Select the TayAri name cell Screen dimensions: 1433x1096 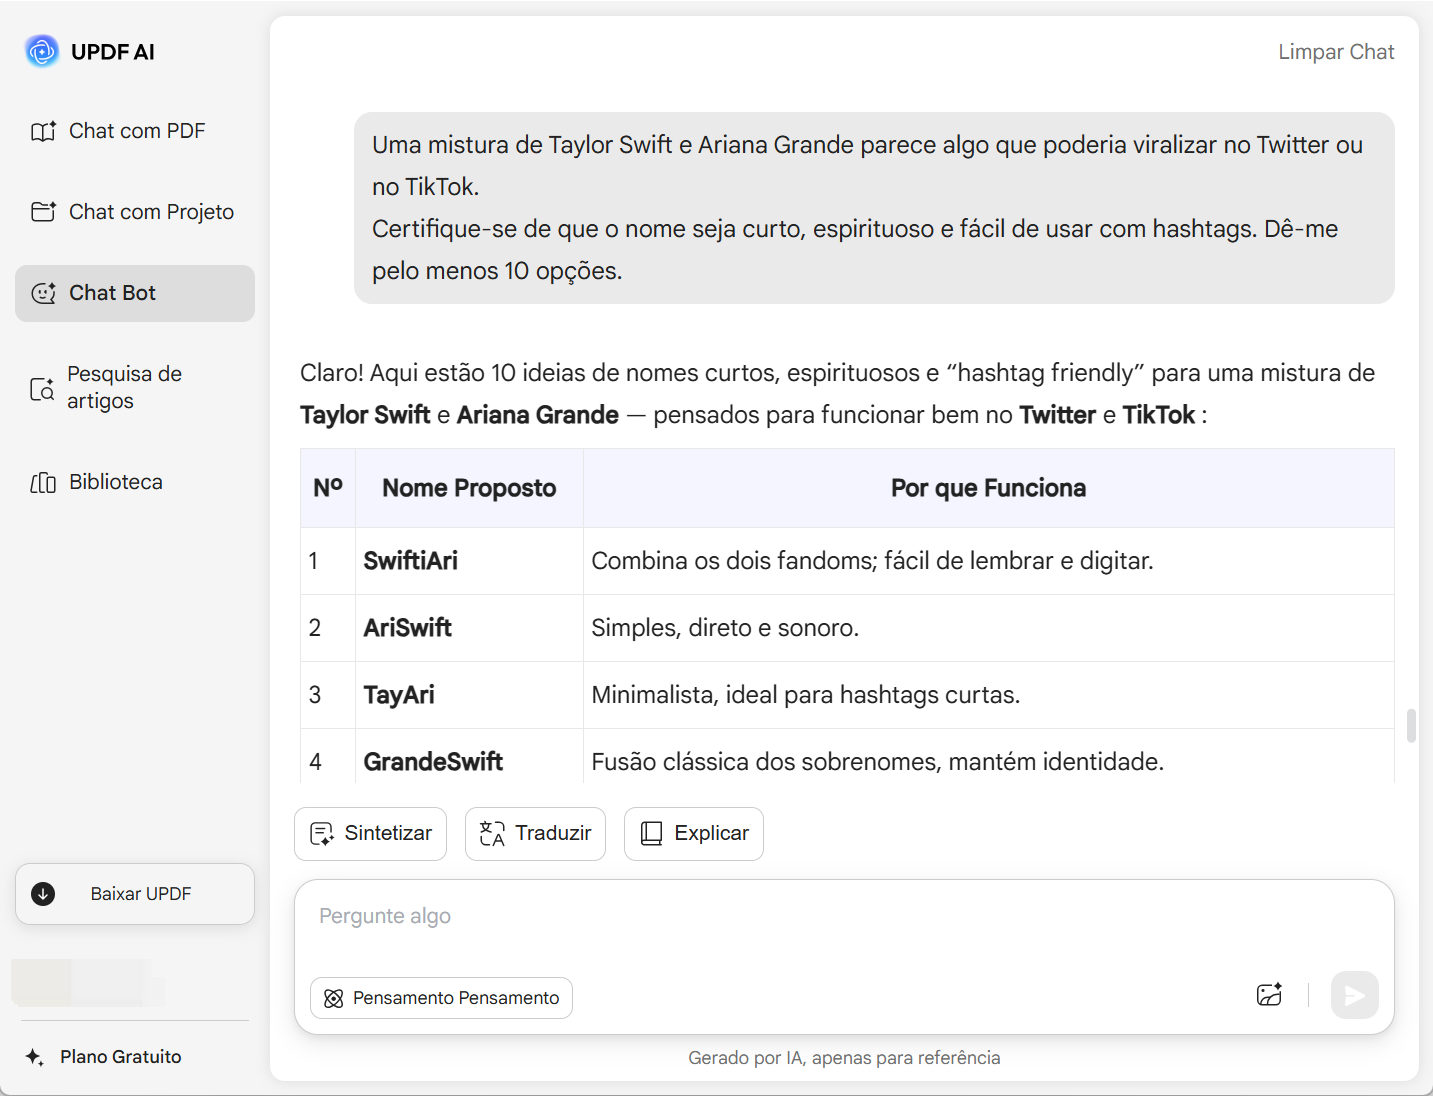click(469, 695)
